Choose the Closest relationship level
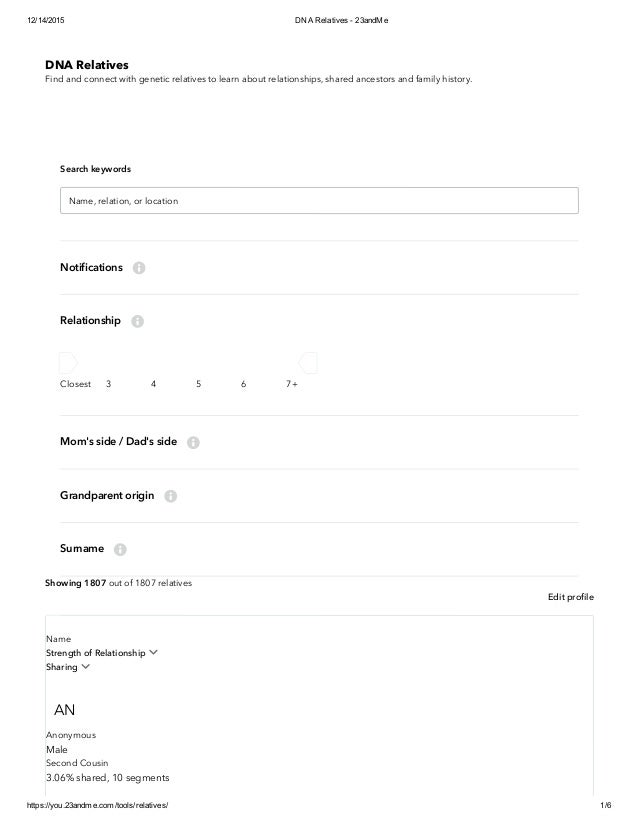638x826 pixels. tap(75, 384)
